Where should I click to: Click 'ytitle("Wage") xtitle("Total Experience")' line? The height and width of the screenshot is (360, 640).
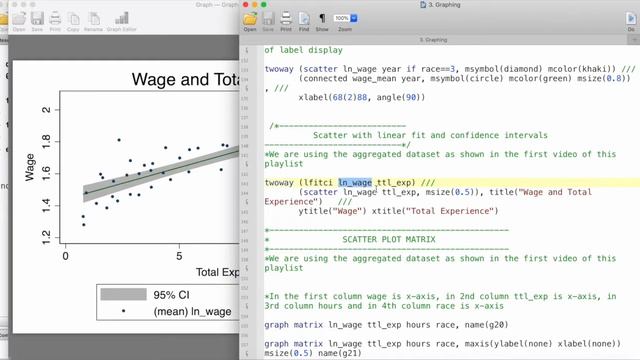(x=398, y=211)
